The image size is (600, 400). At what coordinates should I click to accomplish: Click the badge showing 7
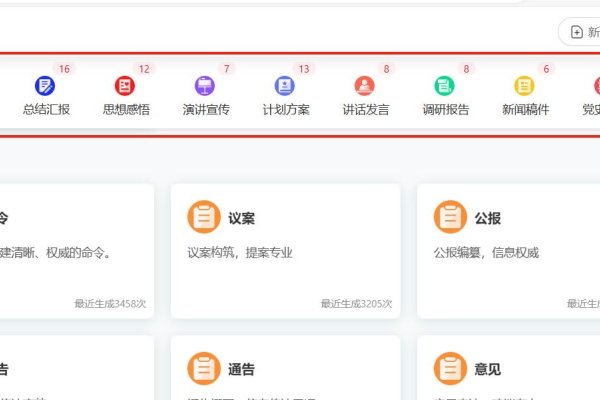pos(227,69)
